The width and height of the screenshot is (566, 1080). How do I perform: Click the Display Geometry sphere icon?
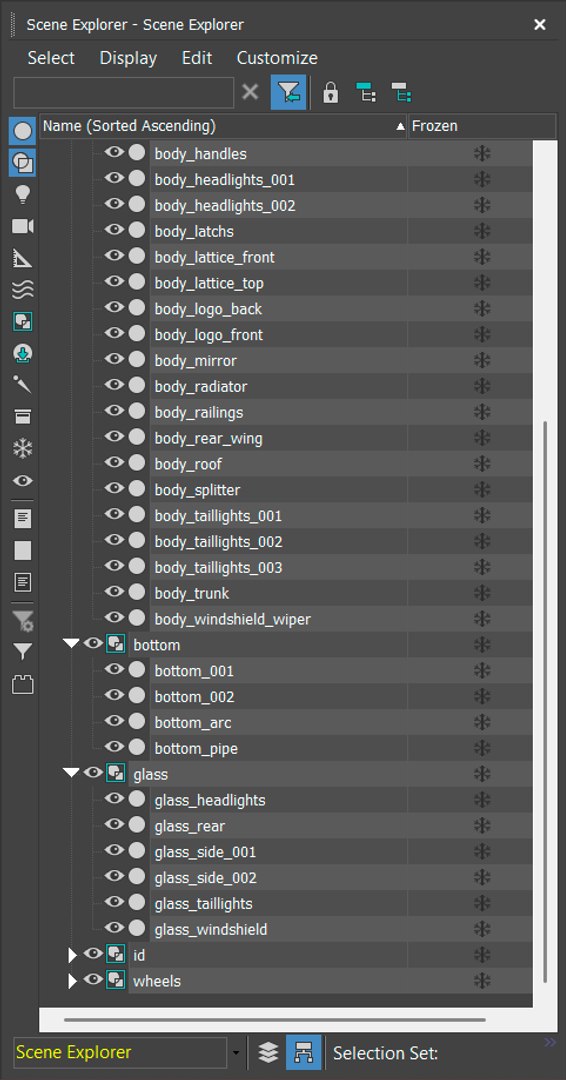pos(23,131)
